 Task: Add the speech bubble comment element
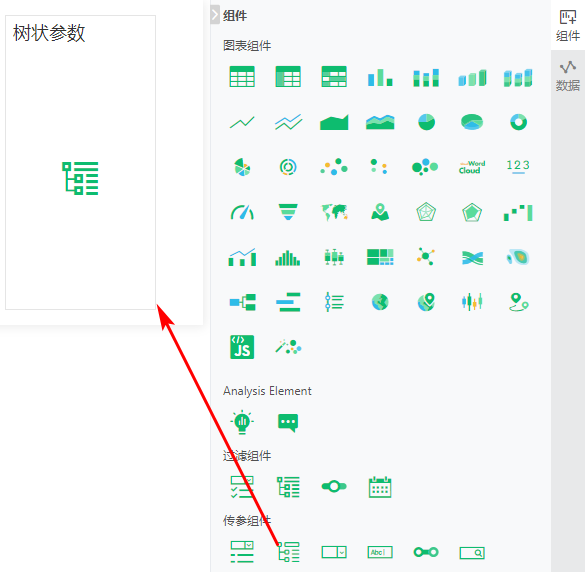[288, 423]
